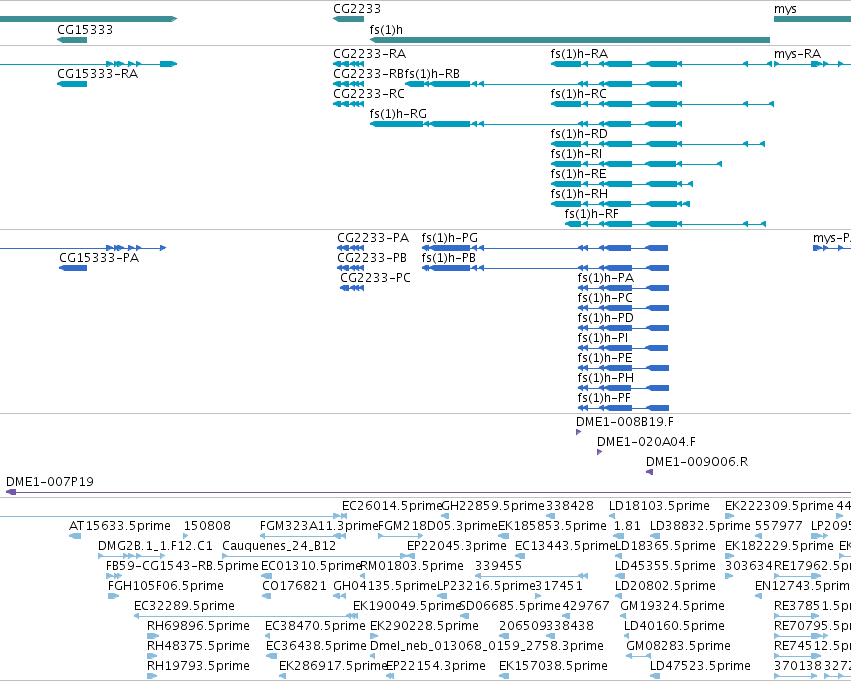Click the 339455 feature label
This screenshot has width=851, height=681.
tap(498, 566)
